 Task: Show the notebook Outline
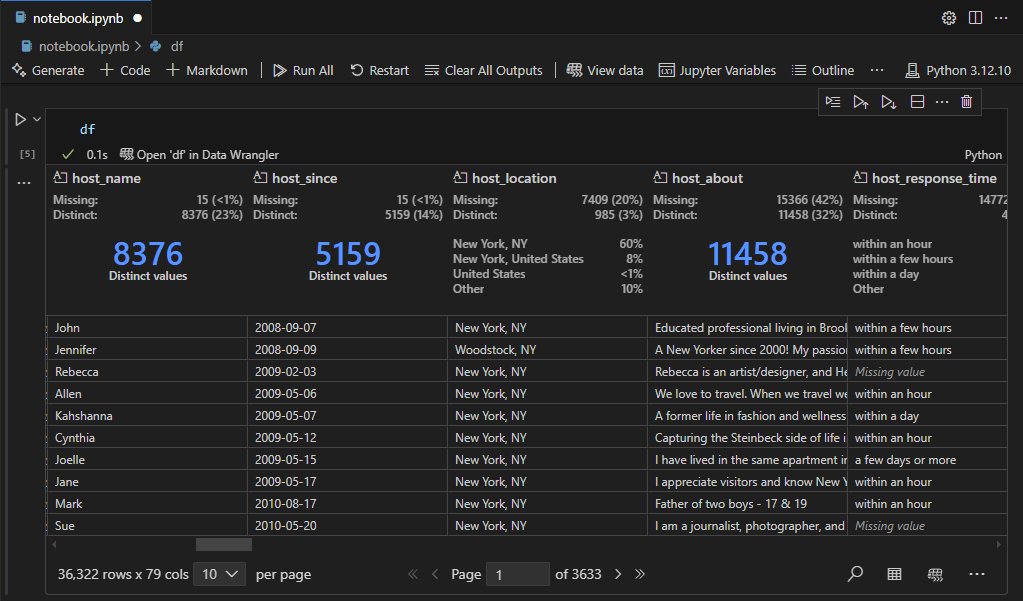coord(823,70)
